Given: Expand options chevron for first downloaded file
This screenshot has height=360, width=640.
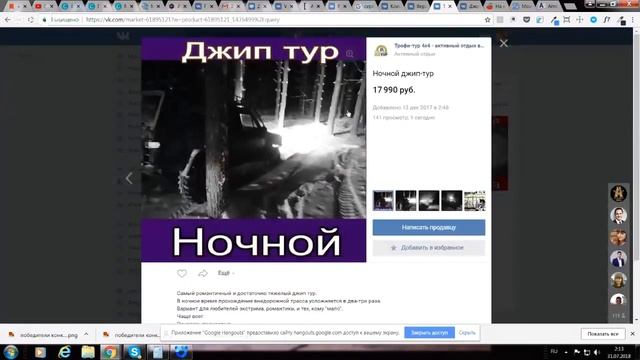Looking at the screenshot, I should click(x=86, y=334).
